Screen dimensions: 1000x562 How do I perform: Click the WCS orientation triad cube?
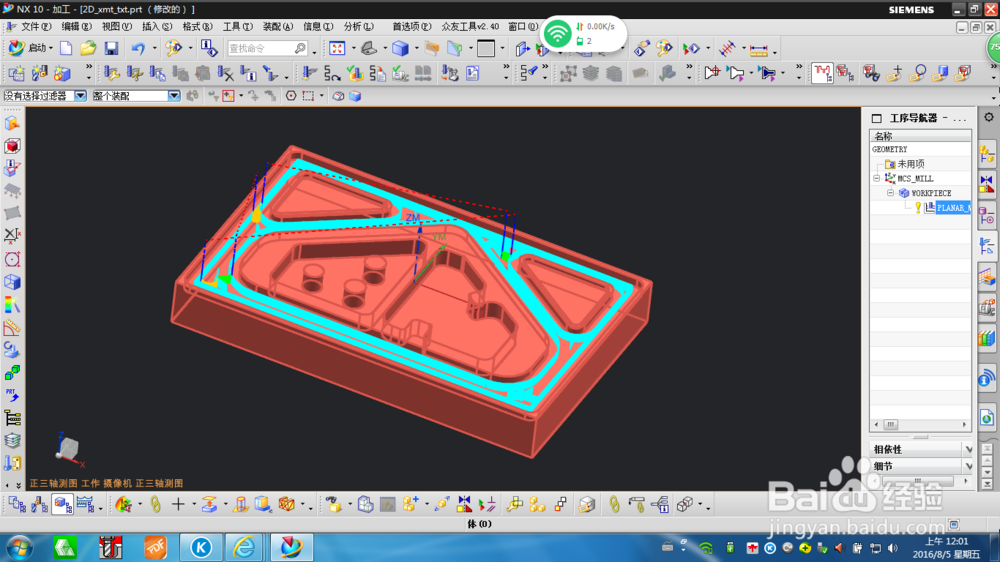[67, 448]
